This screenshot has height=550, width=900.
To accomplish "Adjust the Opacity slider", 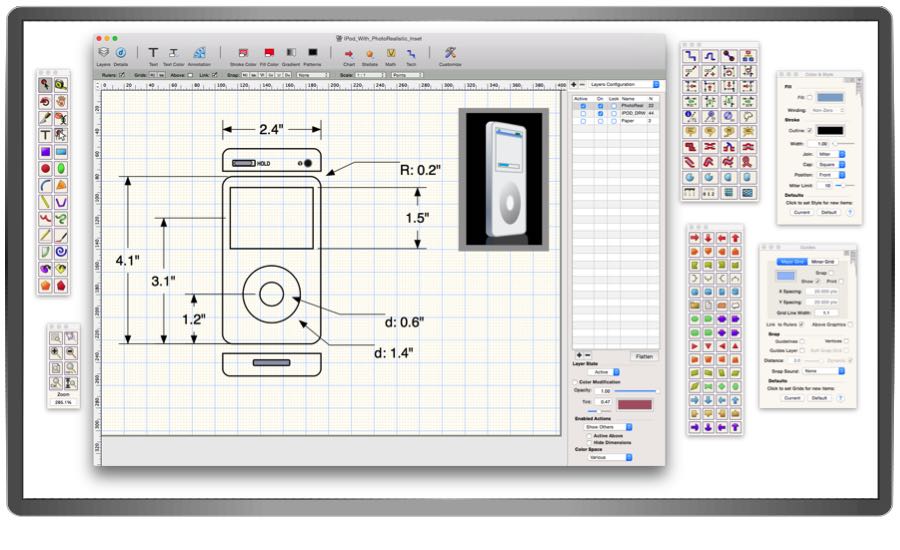I will (635, 391).
